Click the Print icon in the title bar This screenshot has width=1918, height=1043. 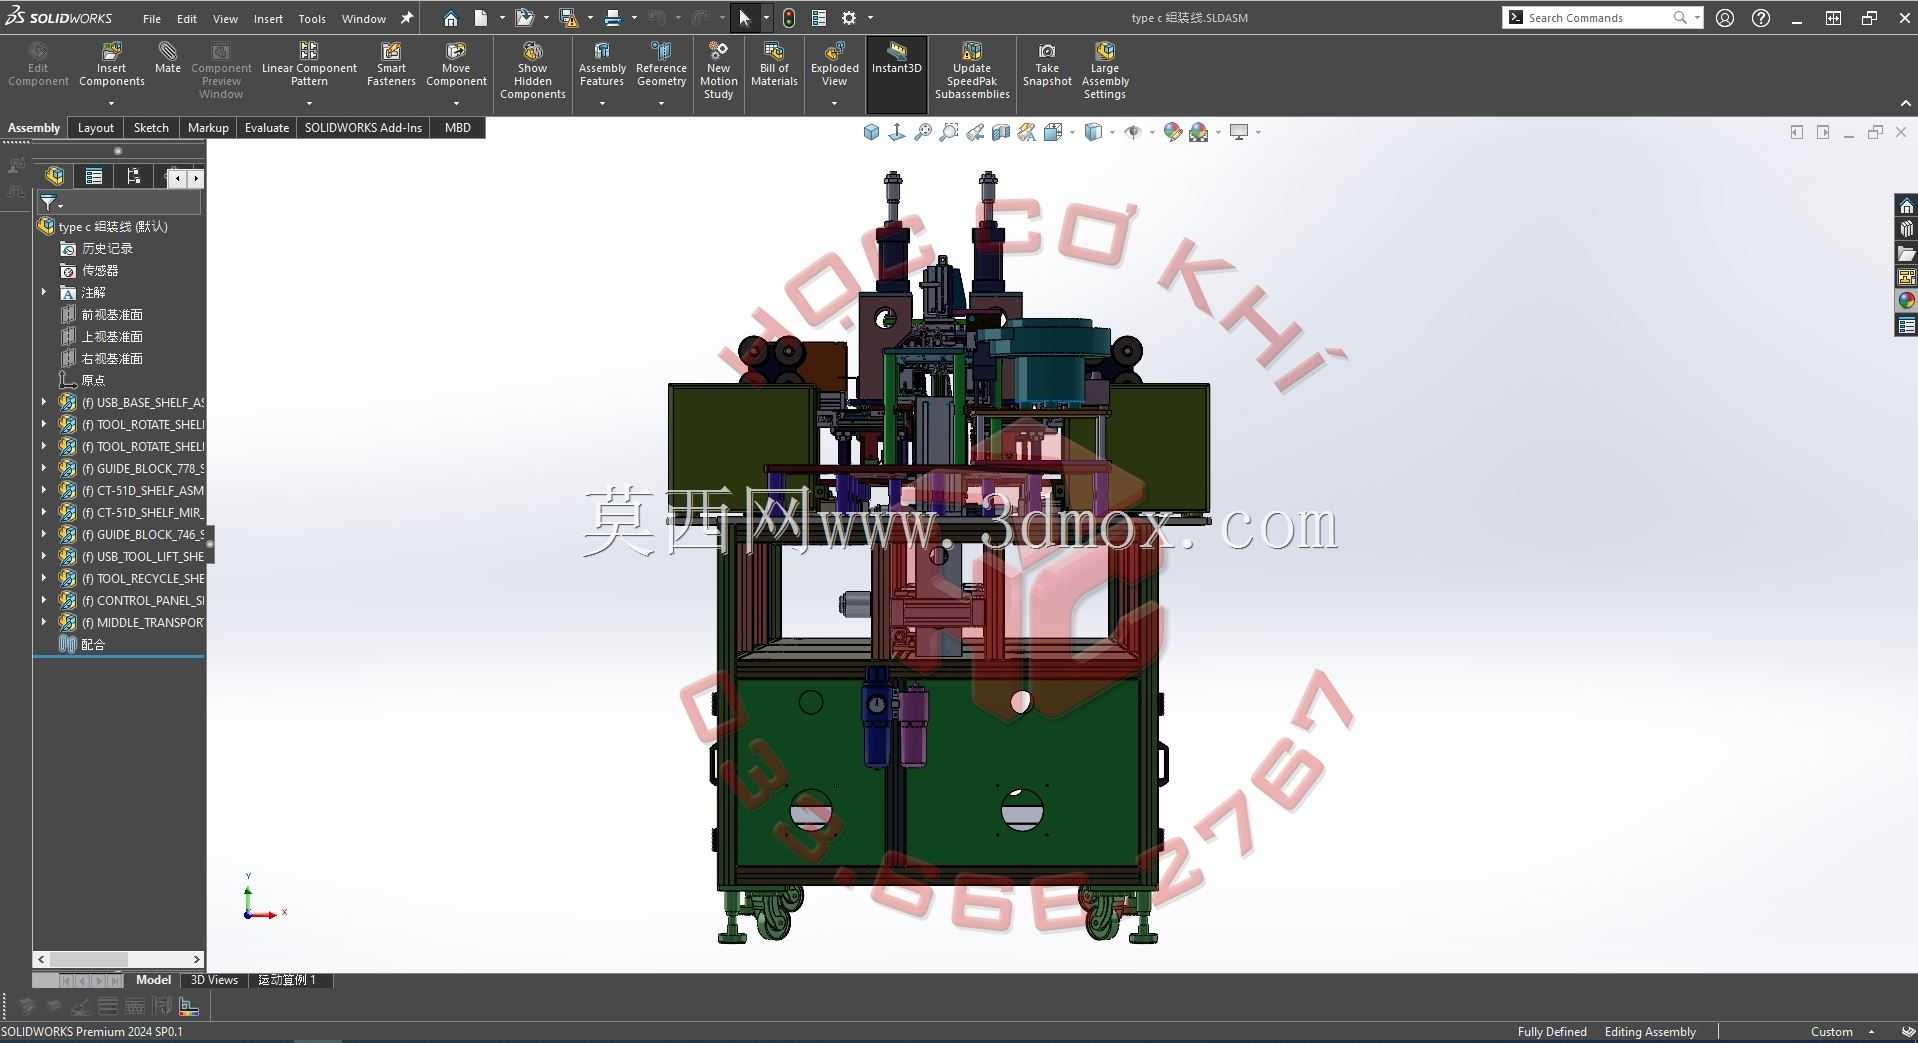pos(613,18)
